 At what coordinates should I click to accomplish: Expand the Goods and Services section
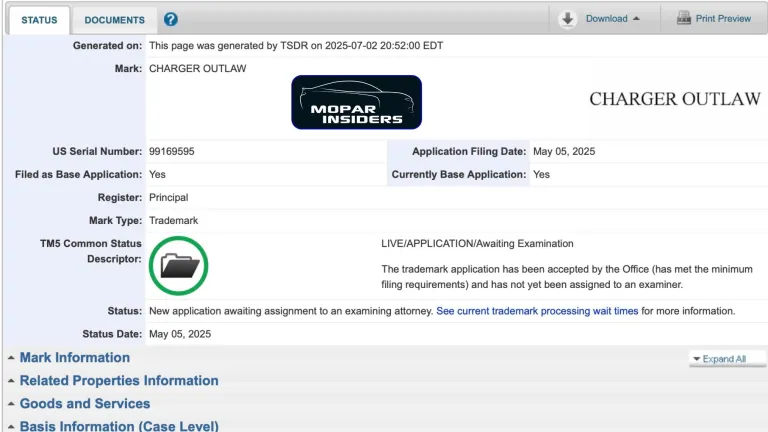pos(84,404)
